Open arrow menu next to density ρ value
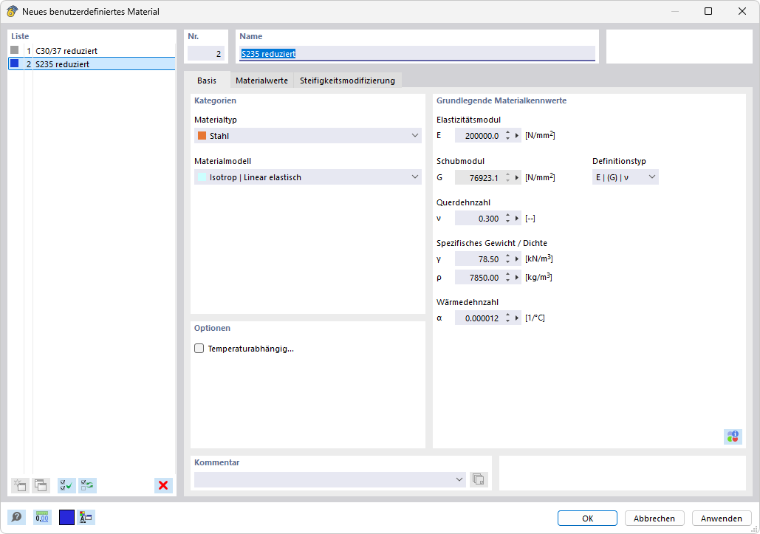The height and width of the screenshot is (534, 760). click(x=517, y=277)
